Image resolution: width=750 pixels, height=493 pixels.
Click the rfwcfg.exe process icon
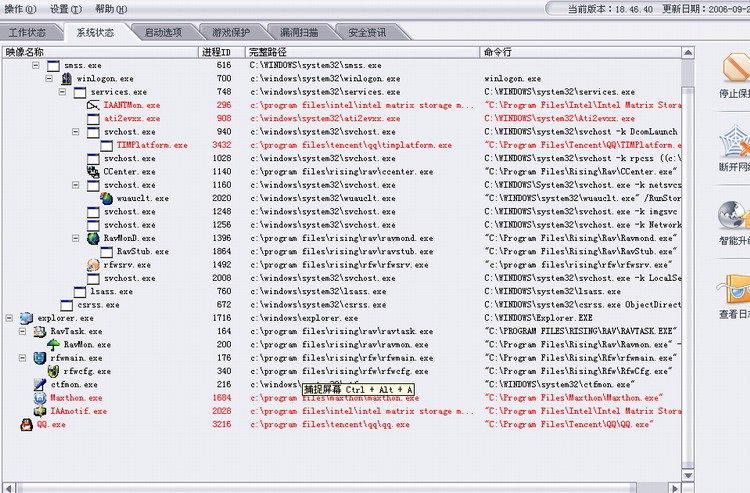[x=53, y=371]
